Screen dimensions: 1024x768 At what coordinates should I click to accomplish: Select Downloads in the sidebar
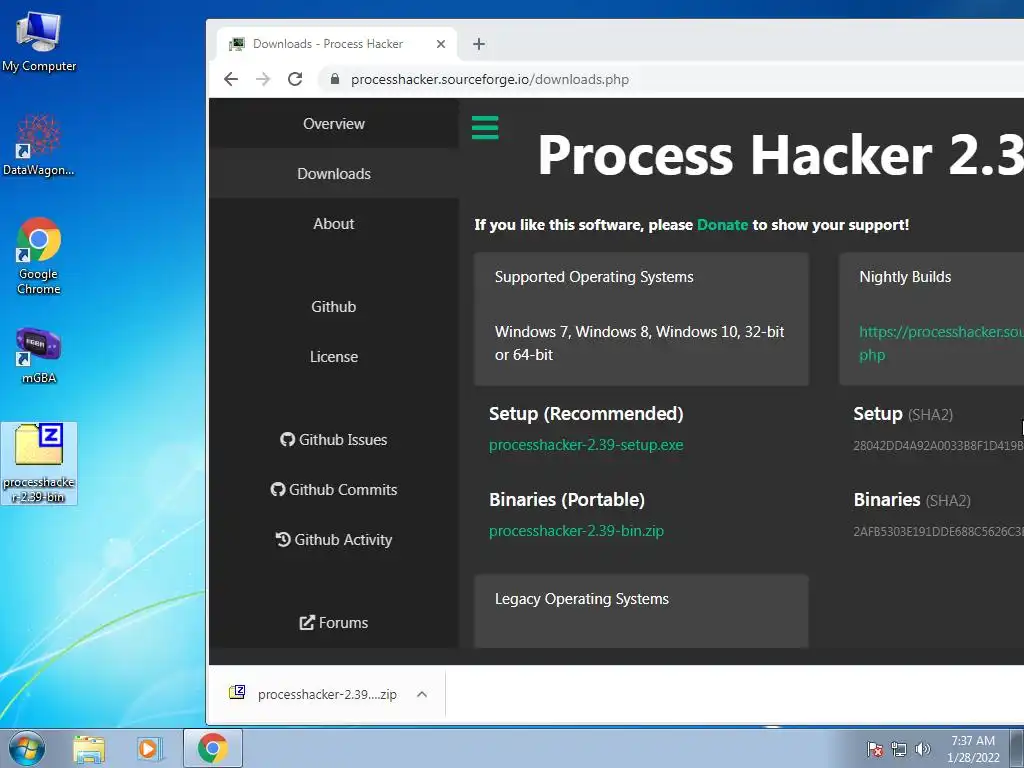(334, 174)
